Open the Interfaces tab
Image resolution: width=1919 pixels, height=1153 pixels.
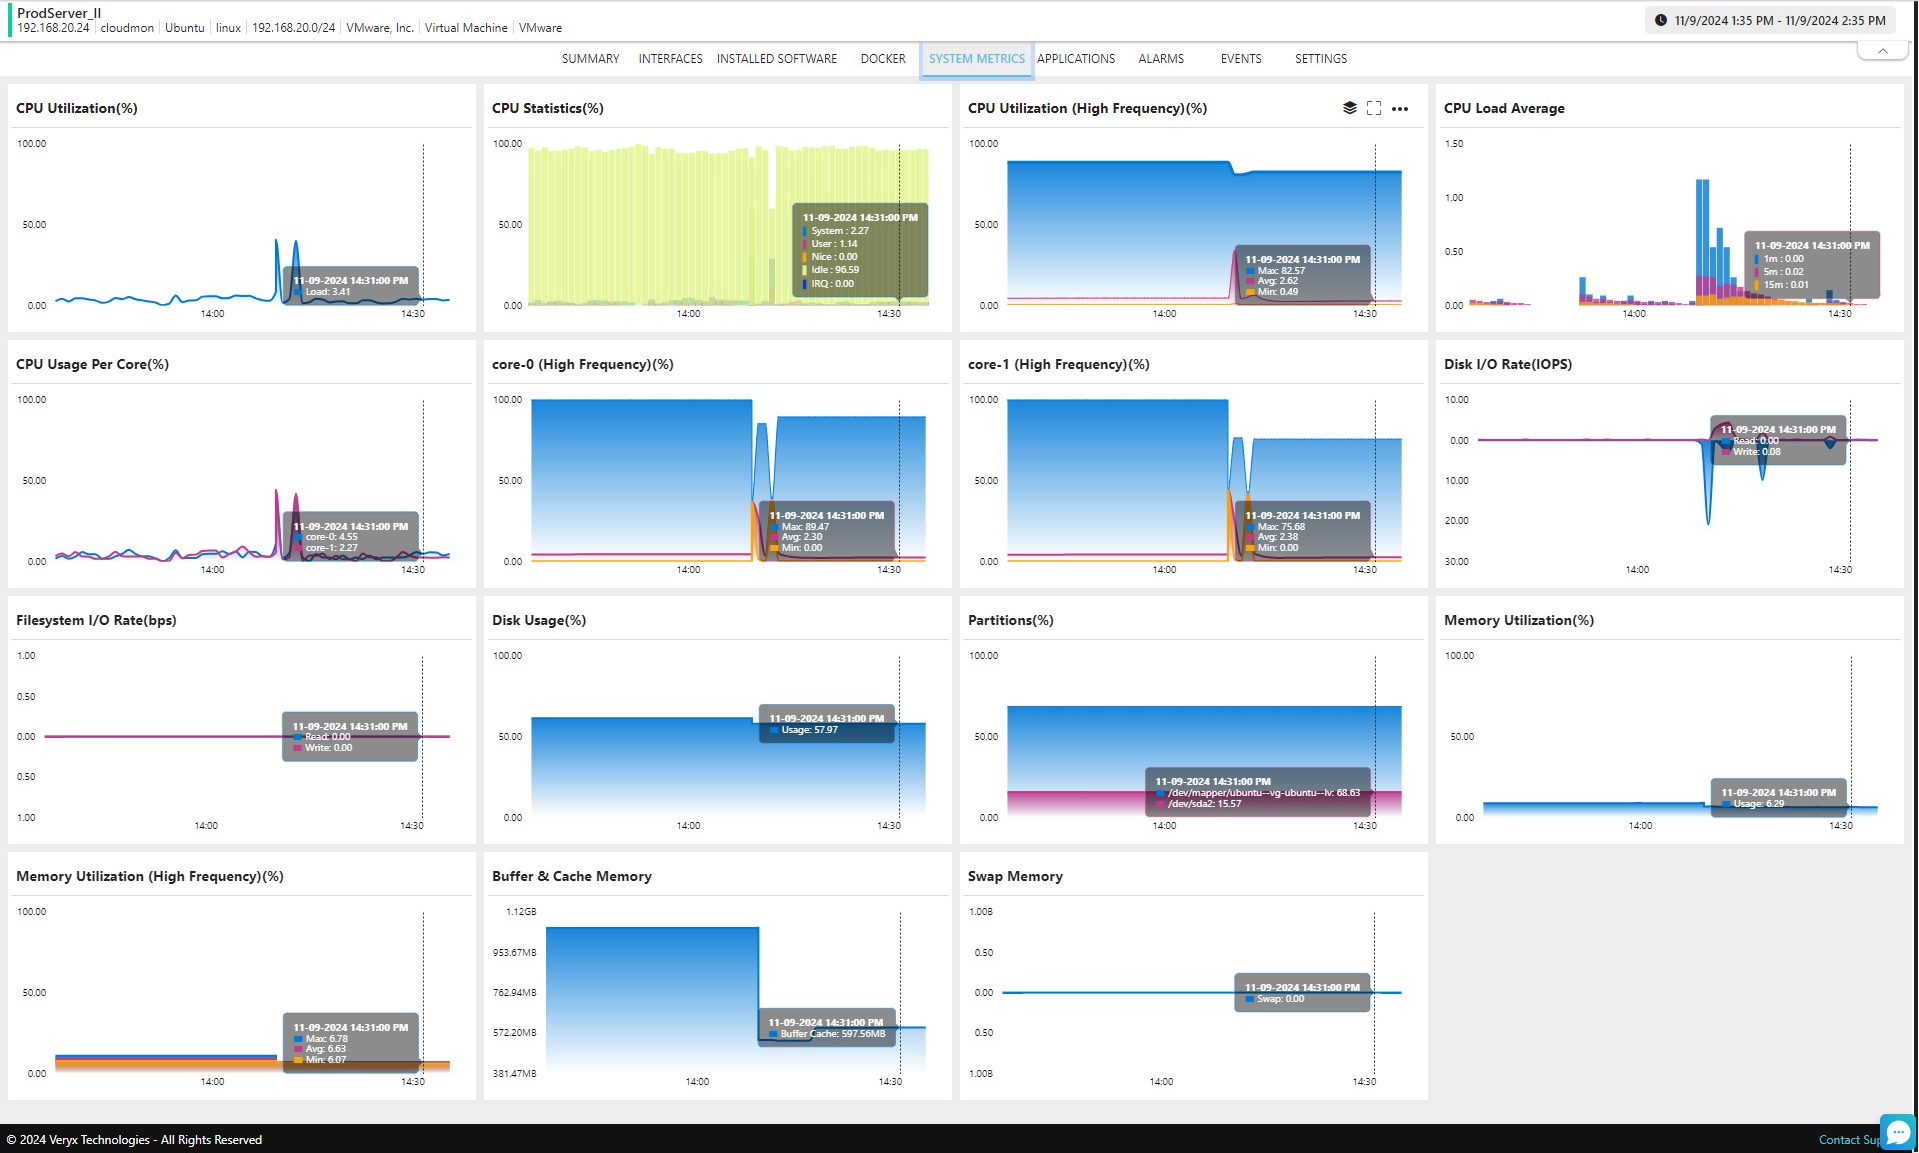click(670, 59)
